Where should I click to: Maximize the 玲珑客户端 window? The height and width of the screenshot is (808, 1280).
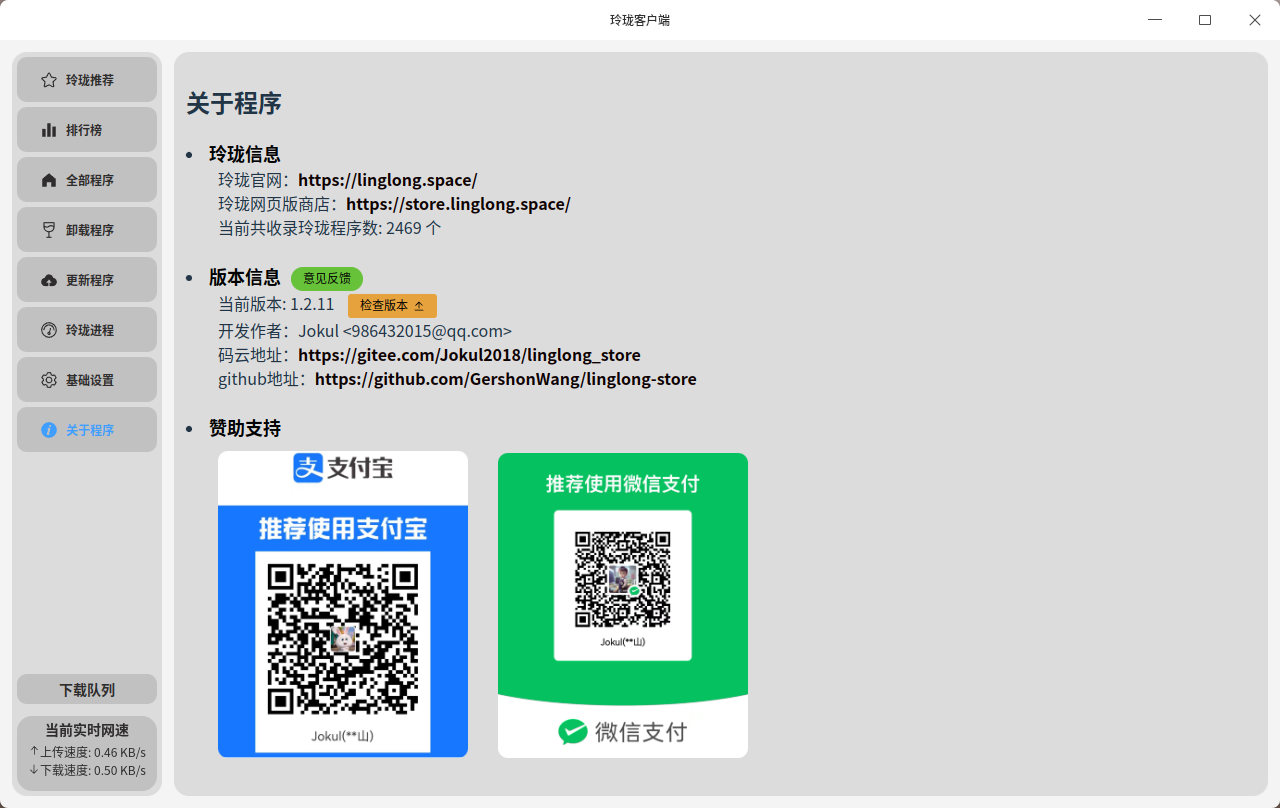coord(1205,20)
